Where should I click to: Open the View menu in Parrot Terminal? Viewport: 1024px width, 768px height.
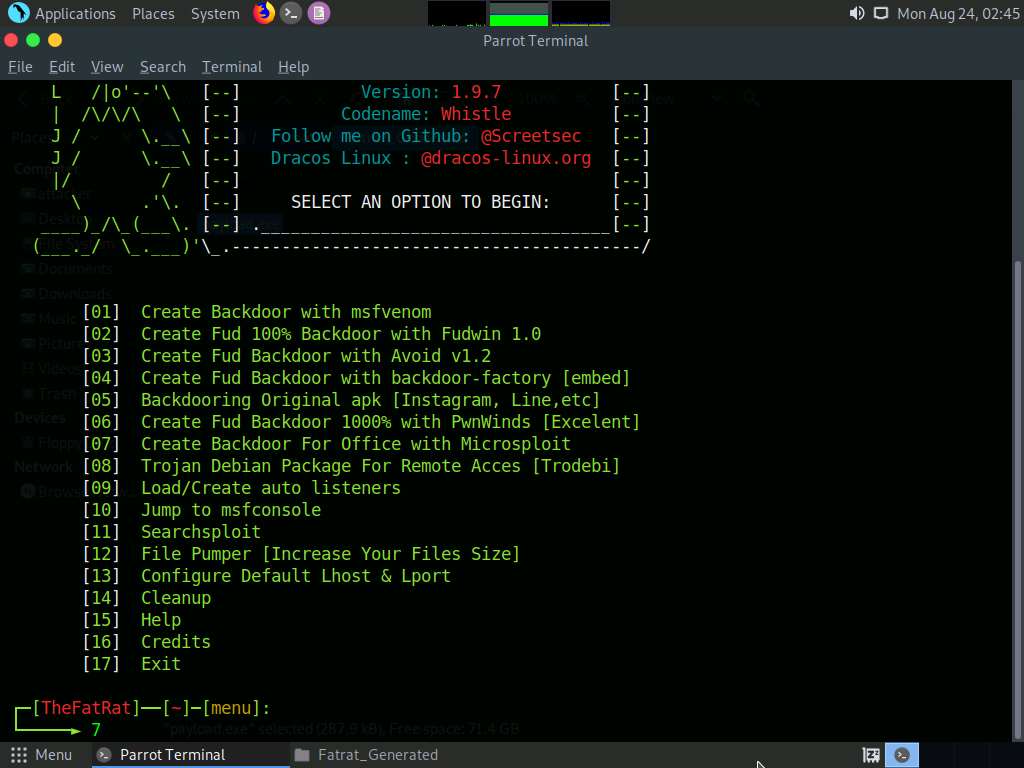(x=107, y=67)
